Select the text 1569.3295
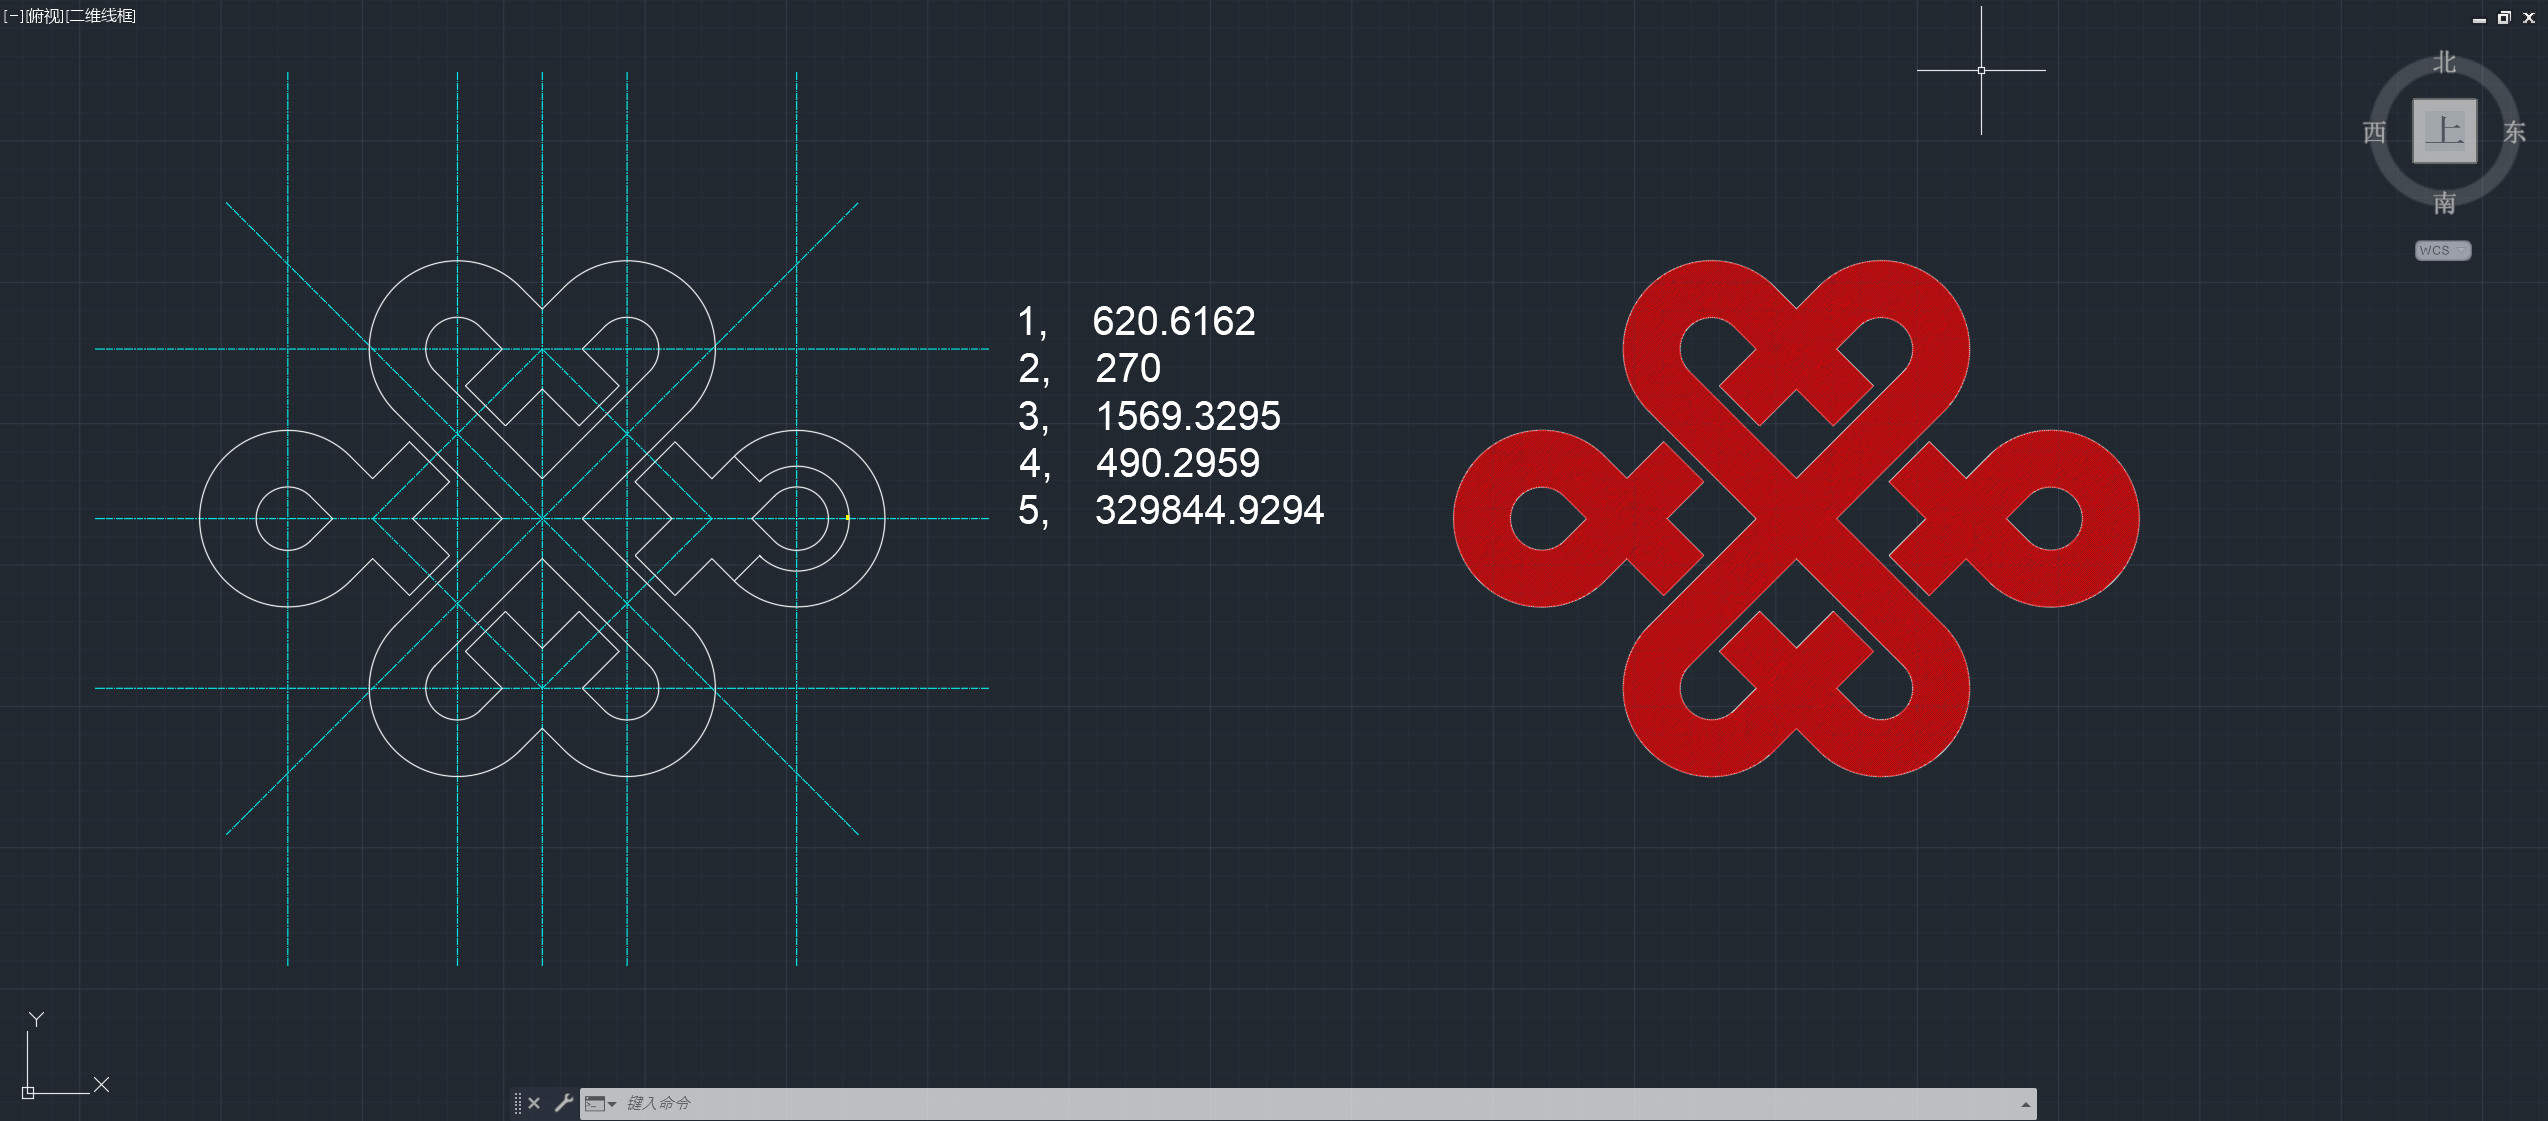This screenshot has width=2548, height=1121. 1188,416
